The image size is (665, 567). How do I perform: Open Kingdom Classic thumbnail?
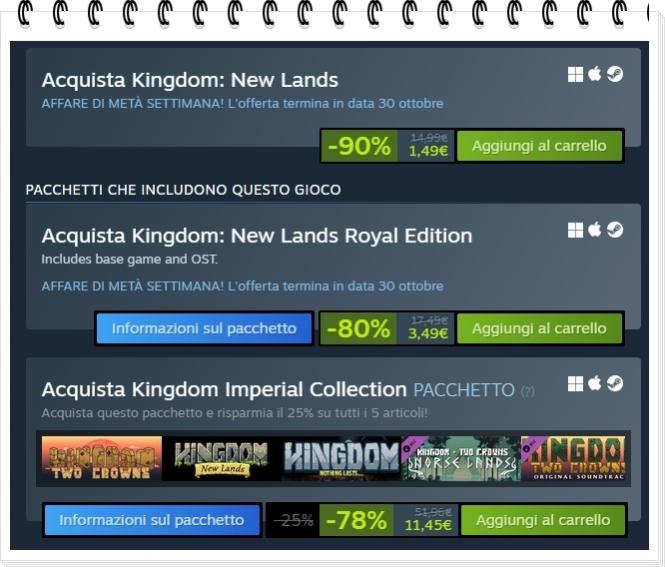point(341,458)
